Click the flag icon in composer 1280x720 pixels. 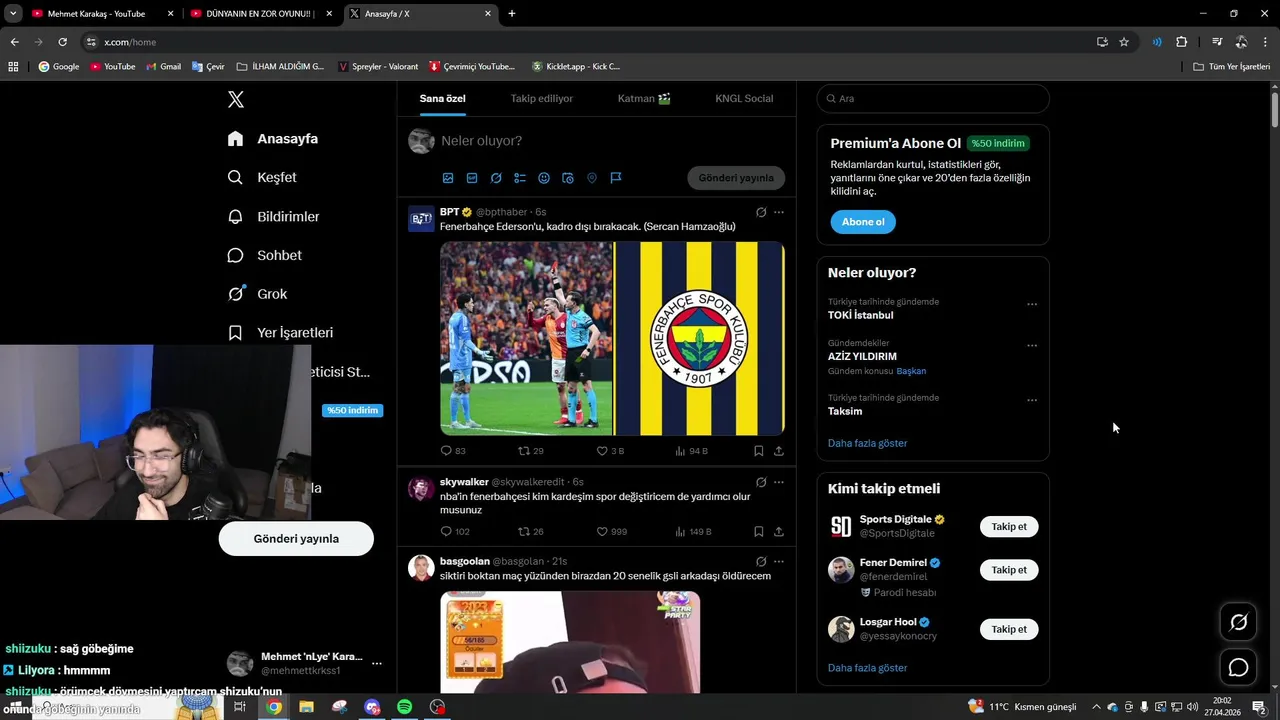click(616, 178)
